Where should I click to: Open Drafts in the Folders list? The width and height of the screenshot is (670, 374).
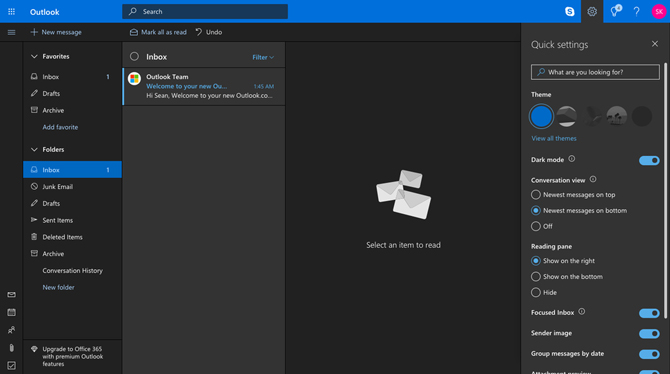pos(72,203)
